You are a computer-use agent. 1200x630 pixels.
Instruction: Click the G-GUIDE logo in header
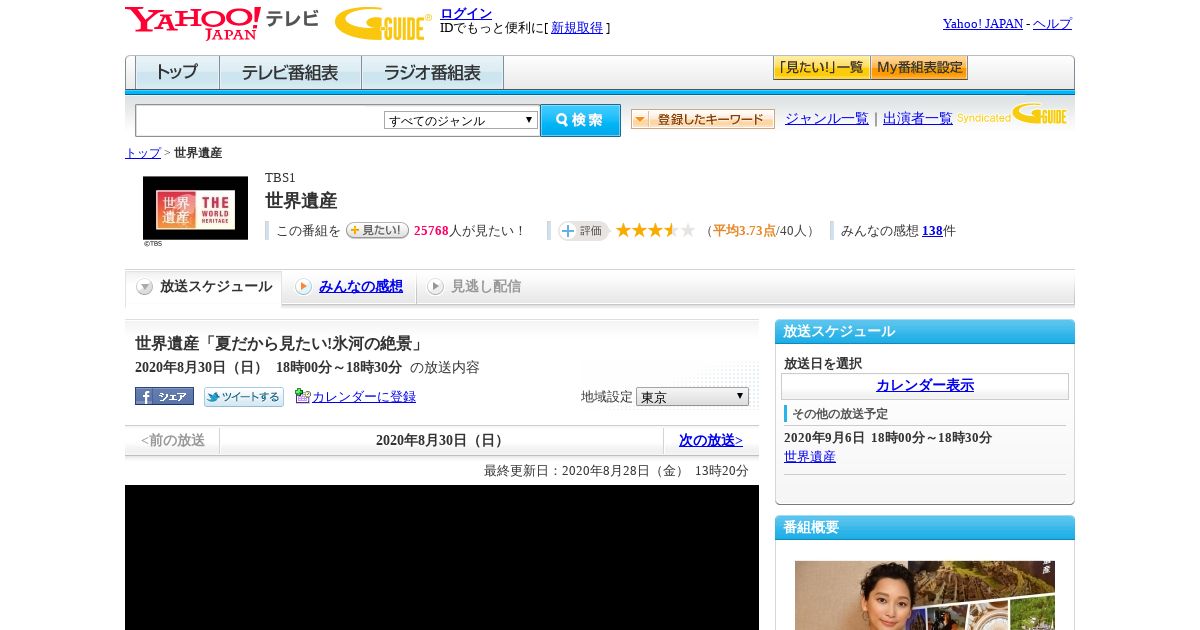[x=383, y=23]
